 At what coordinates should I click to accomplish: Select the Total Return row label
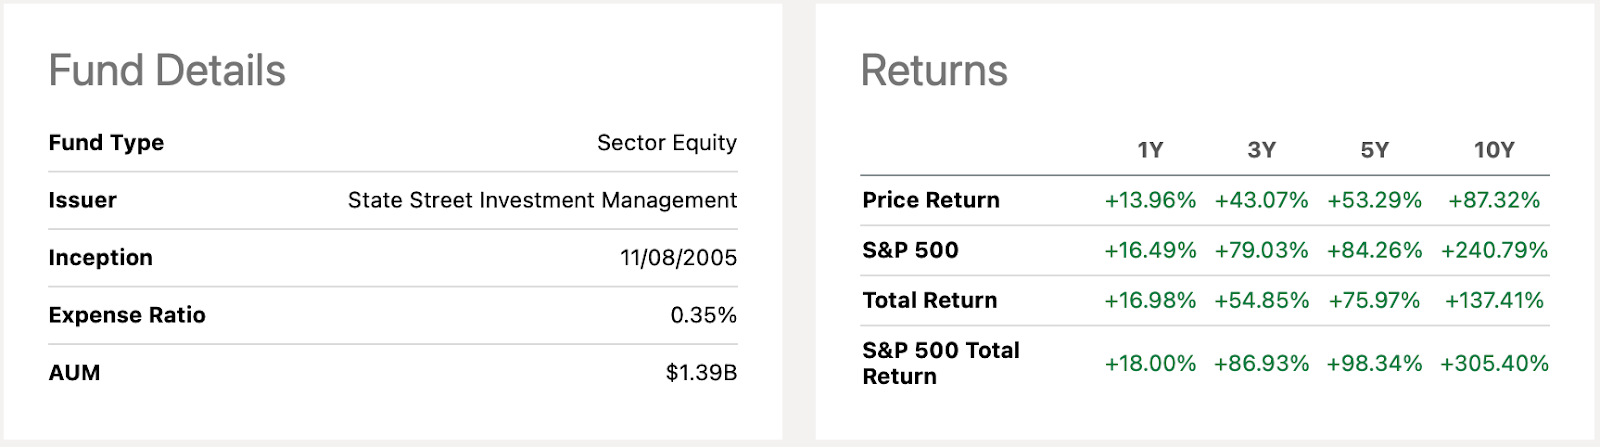coord(929,300)
